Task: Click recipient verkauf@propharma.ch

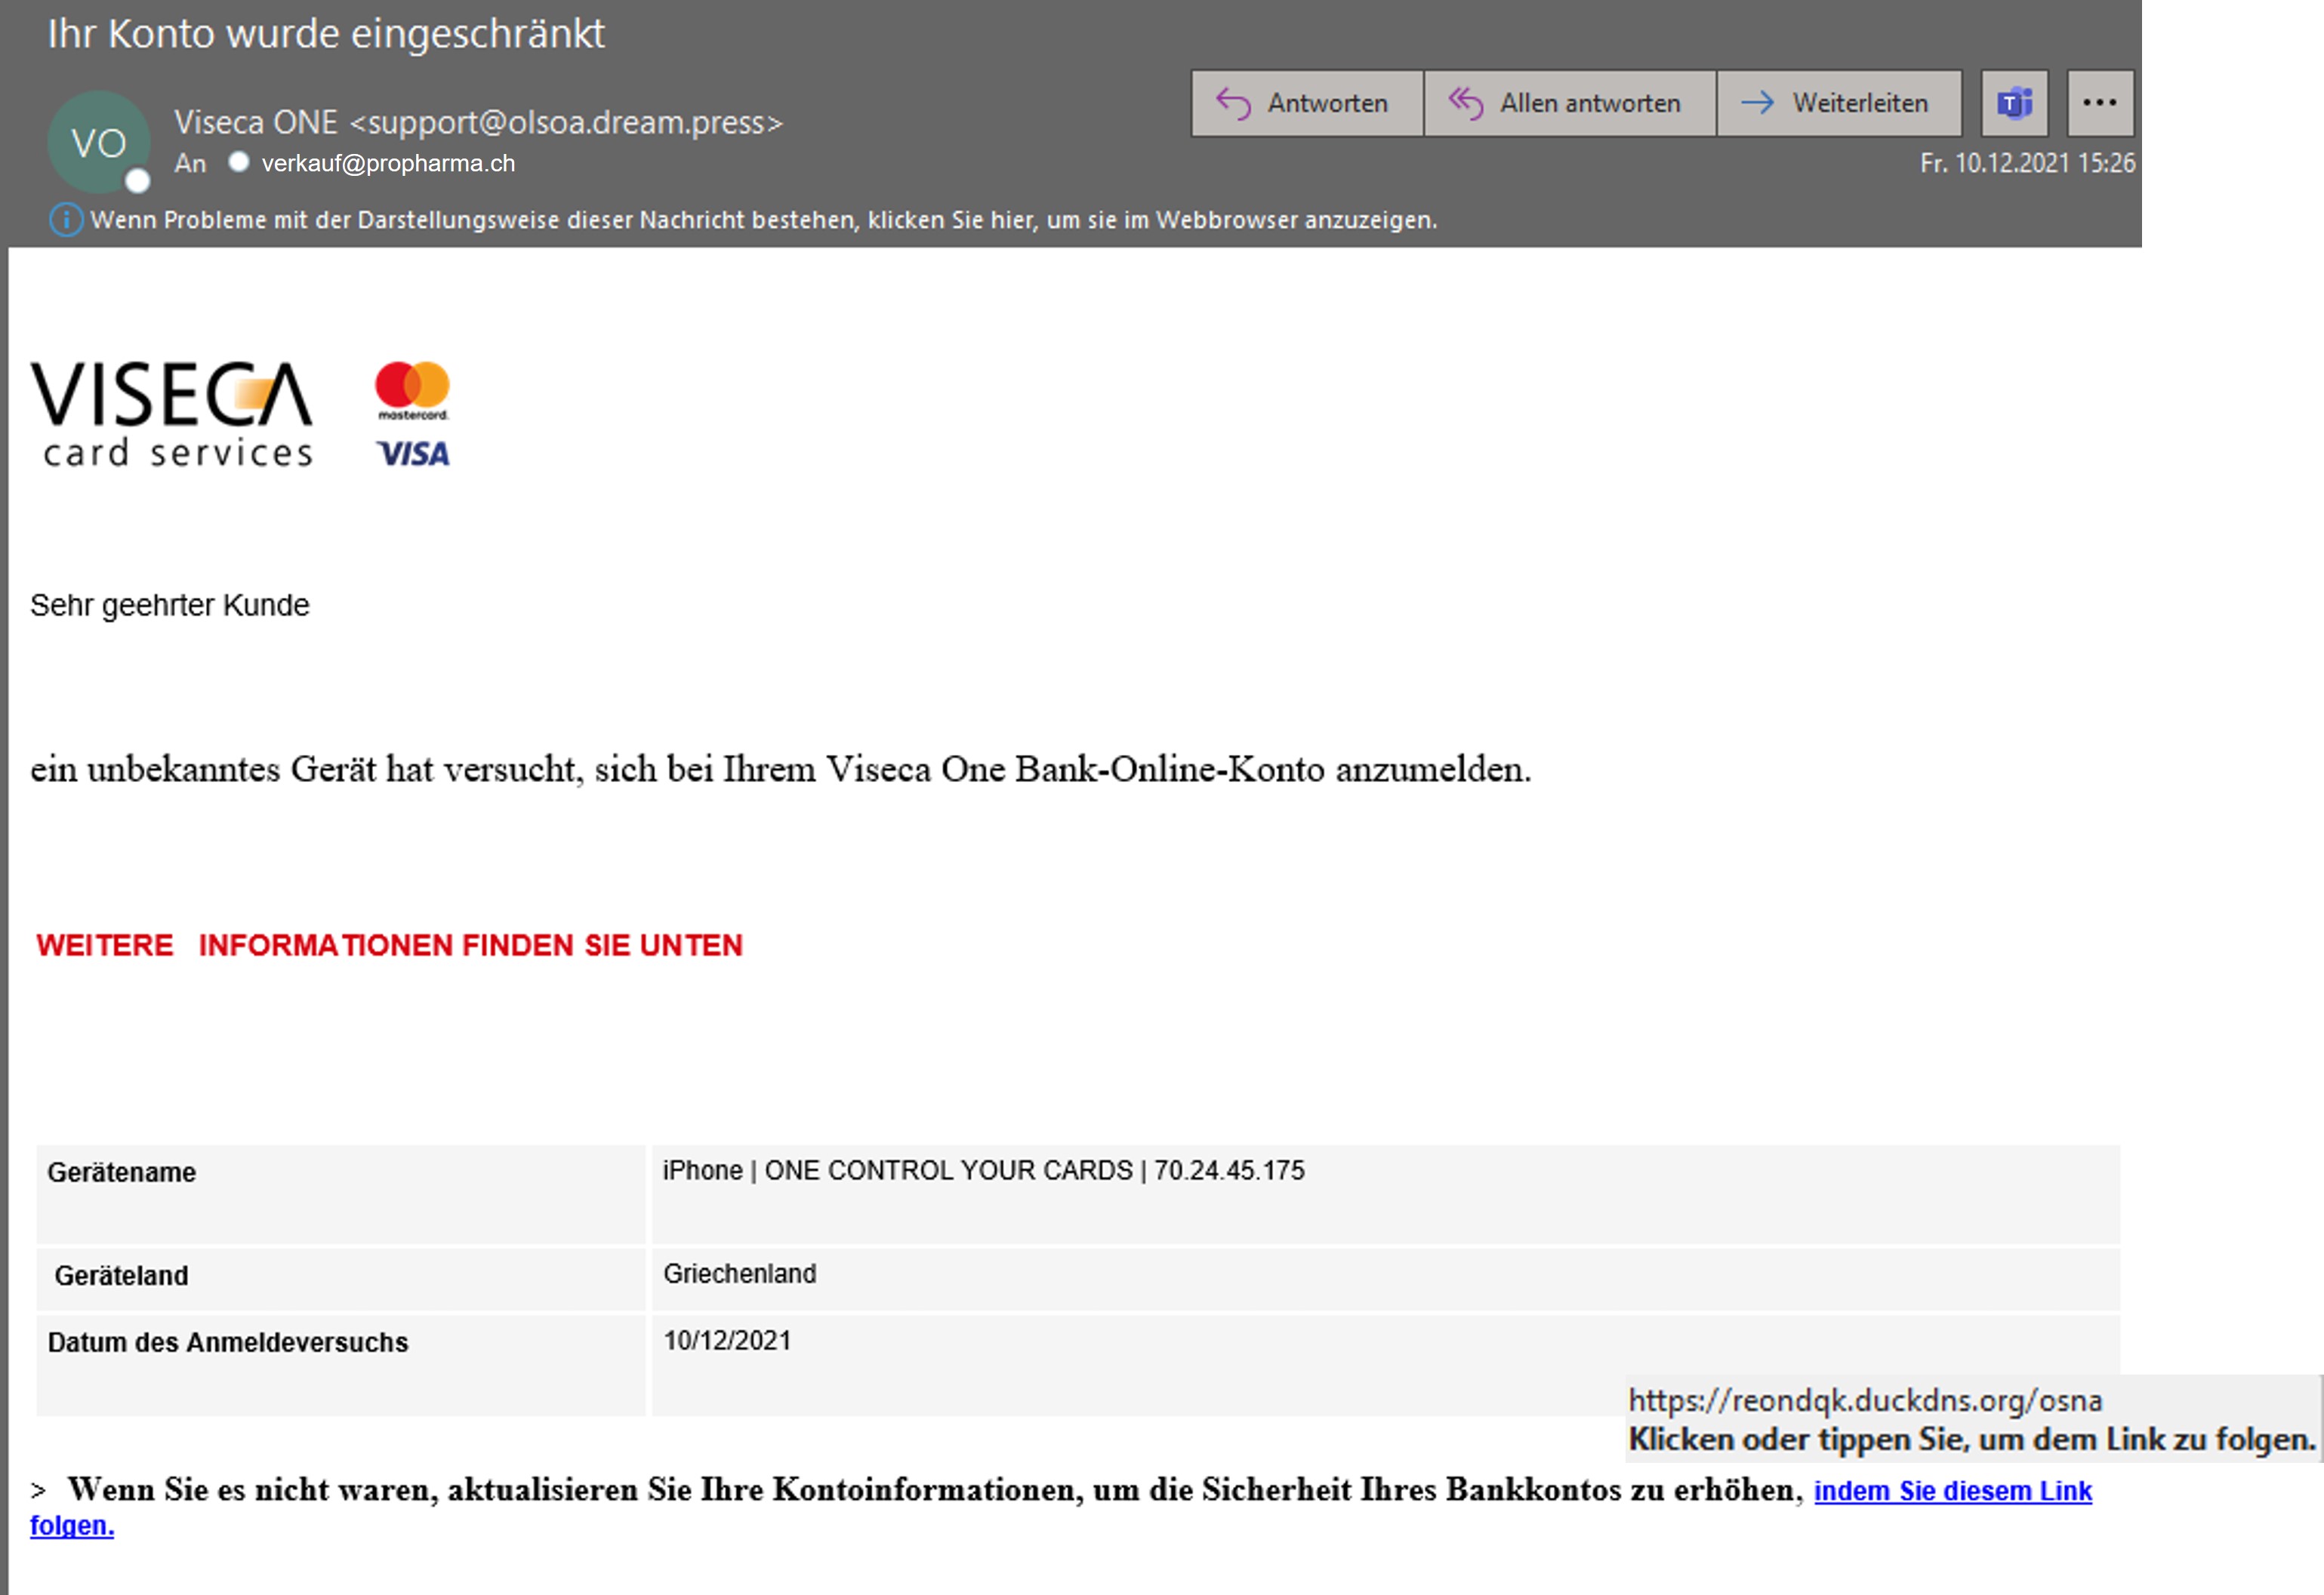Action: (388, 163)
